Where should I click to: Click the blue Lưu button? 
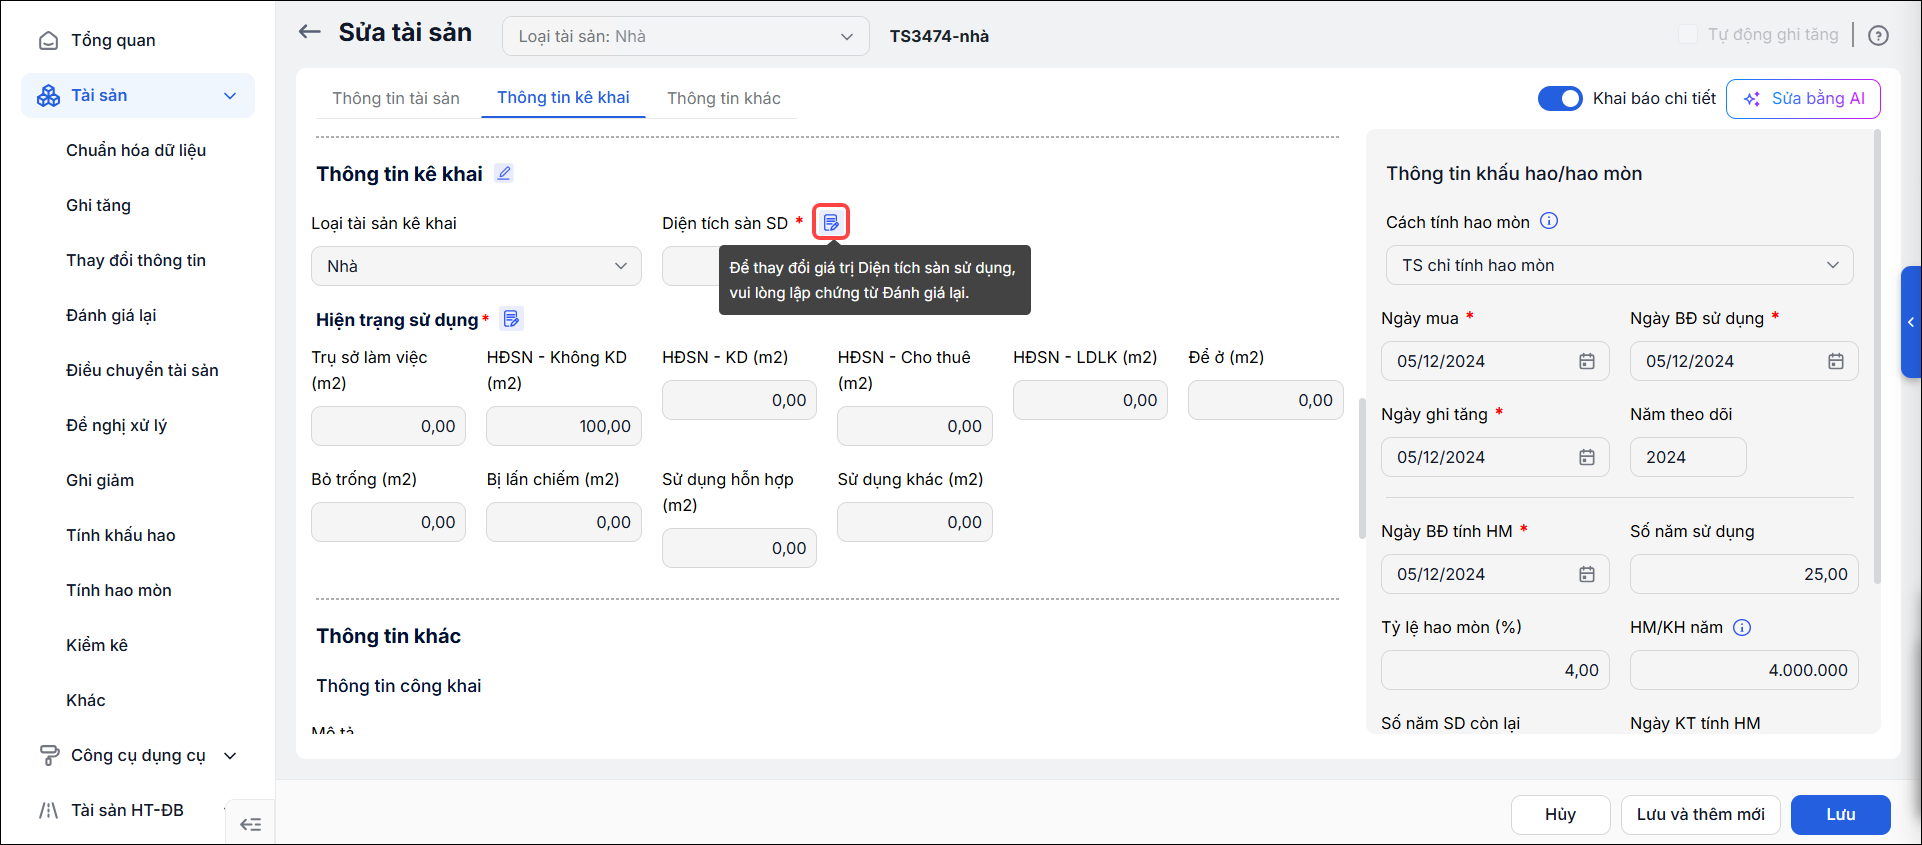1840,814
